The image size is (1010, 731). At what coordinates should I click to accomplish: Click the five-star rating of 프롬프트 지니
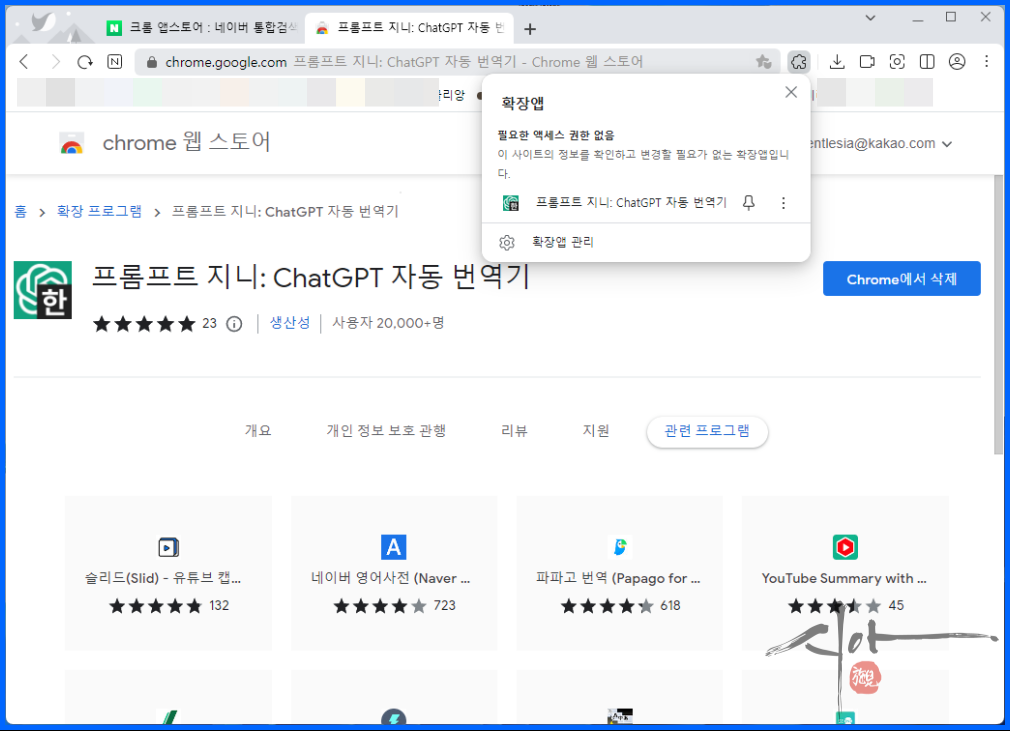tap(144, 323)
